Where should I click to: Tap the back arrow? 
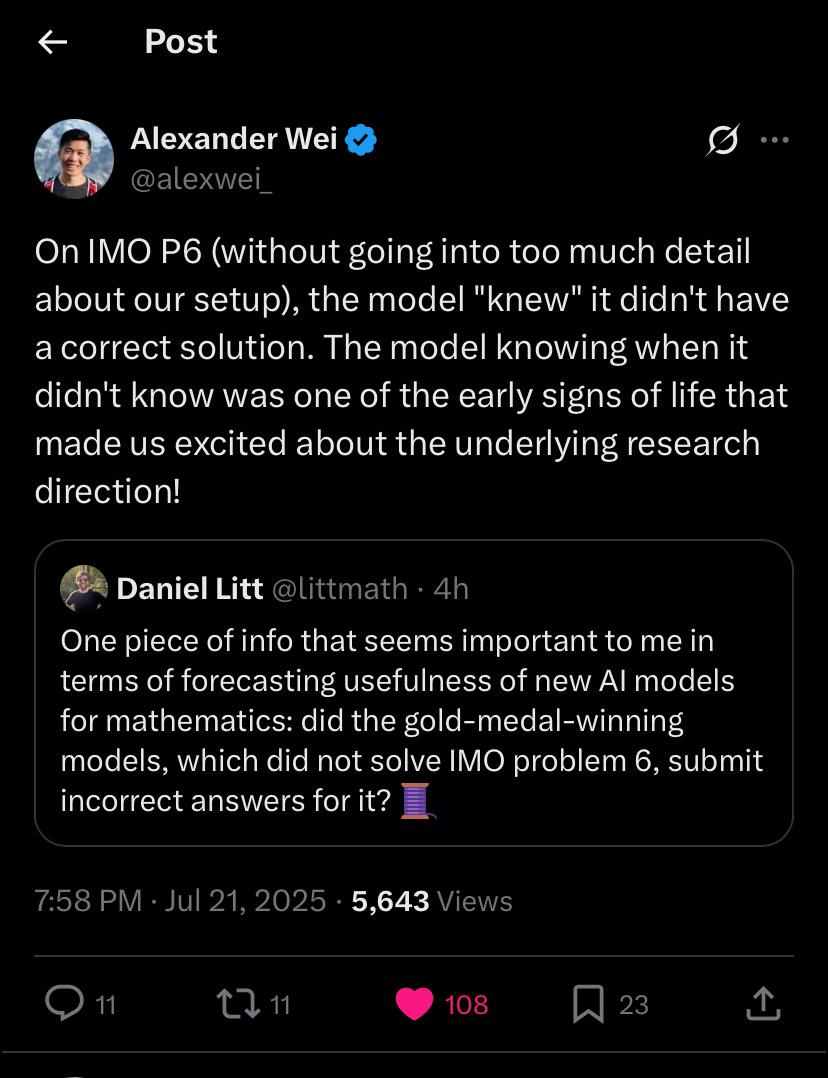tap(52, 42)
